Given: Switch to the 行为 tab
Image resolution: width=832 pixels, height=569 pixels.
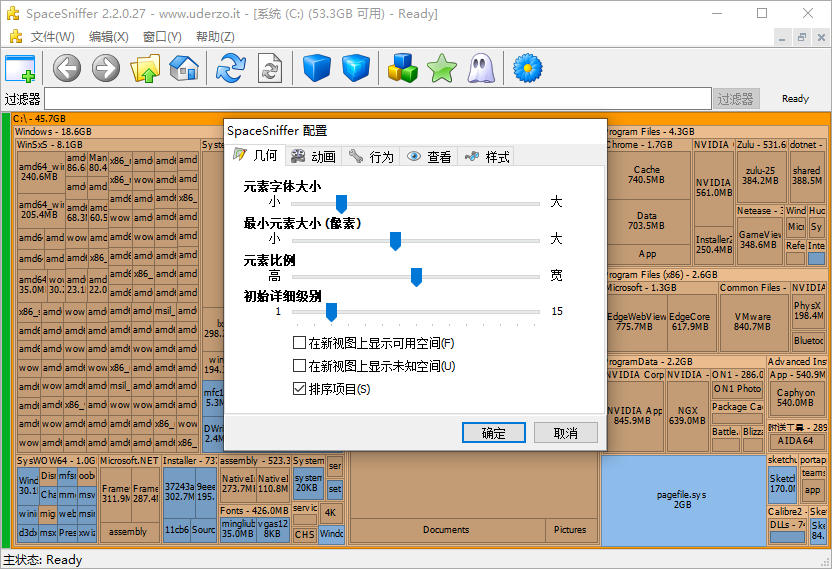Looking at the screenshot, I should point(371,156).
